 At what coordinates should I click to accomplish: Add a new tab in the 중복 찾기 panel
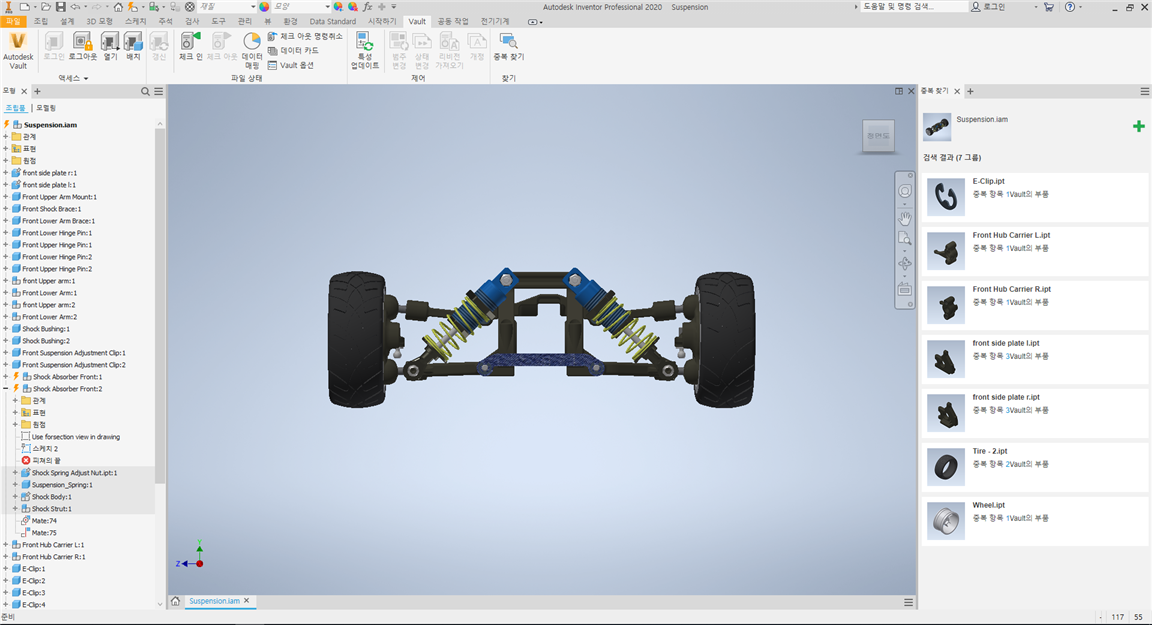pos(971,92)
